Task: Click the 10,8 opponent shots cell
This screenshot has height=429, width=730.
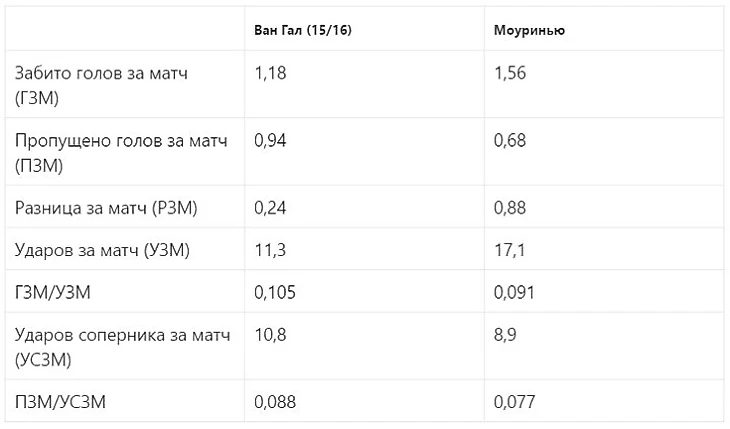Action: point(271,334)
